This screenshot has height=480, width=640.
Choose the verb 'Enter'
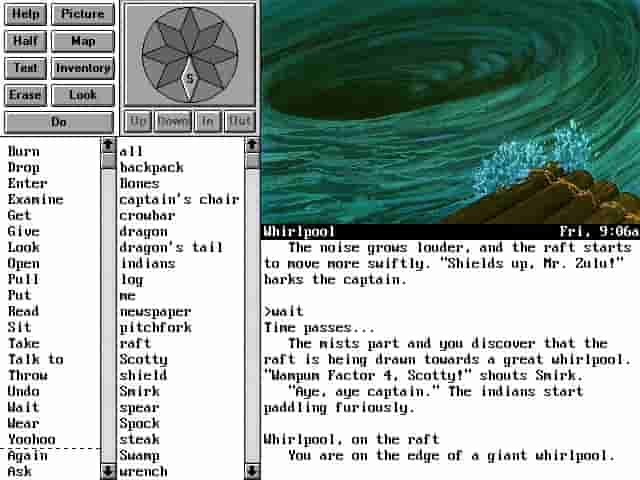[27, 183]
